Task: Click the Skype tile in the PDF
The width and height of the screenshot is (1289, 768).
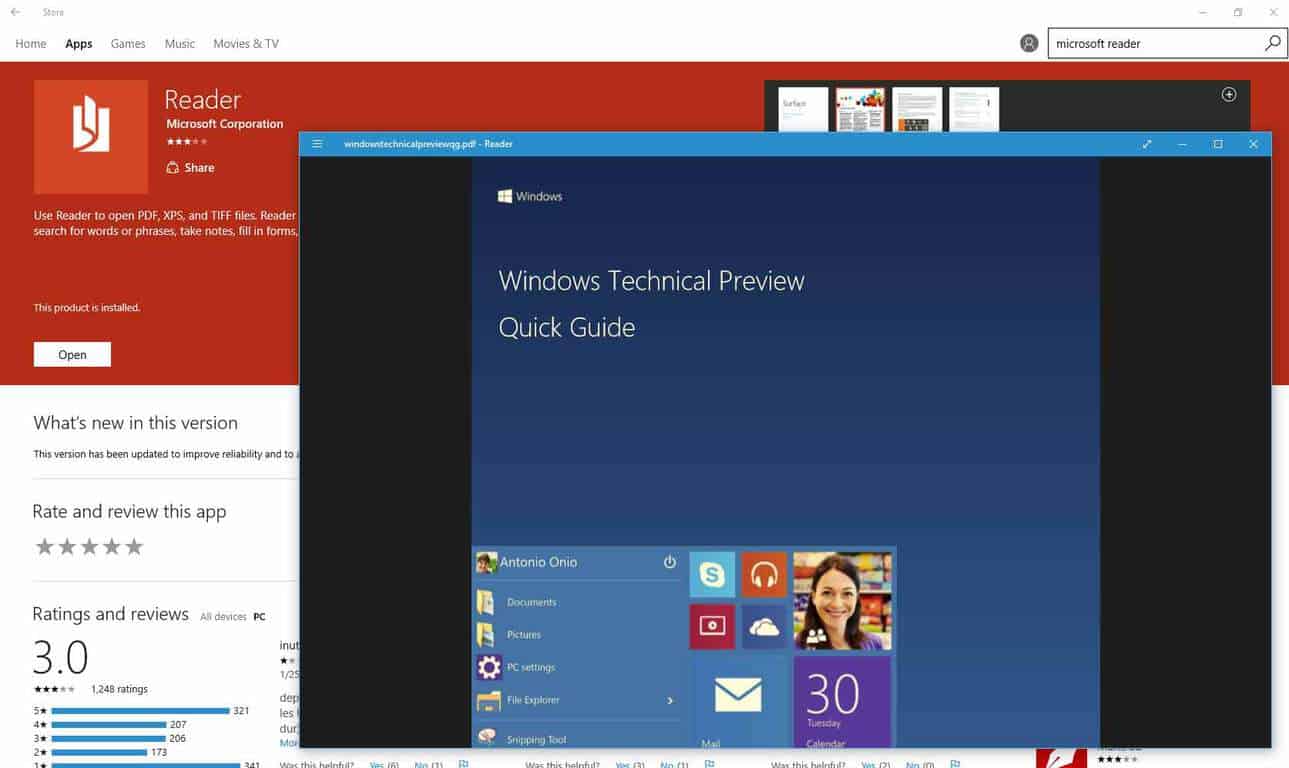Action: point(712,574)
